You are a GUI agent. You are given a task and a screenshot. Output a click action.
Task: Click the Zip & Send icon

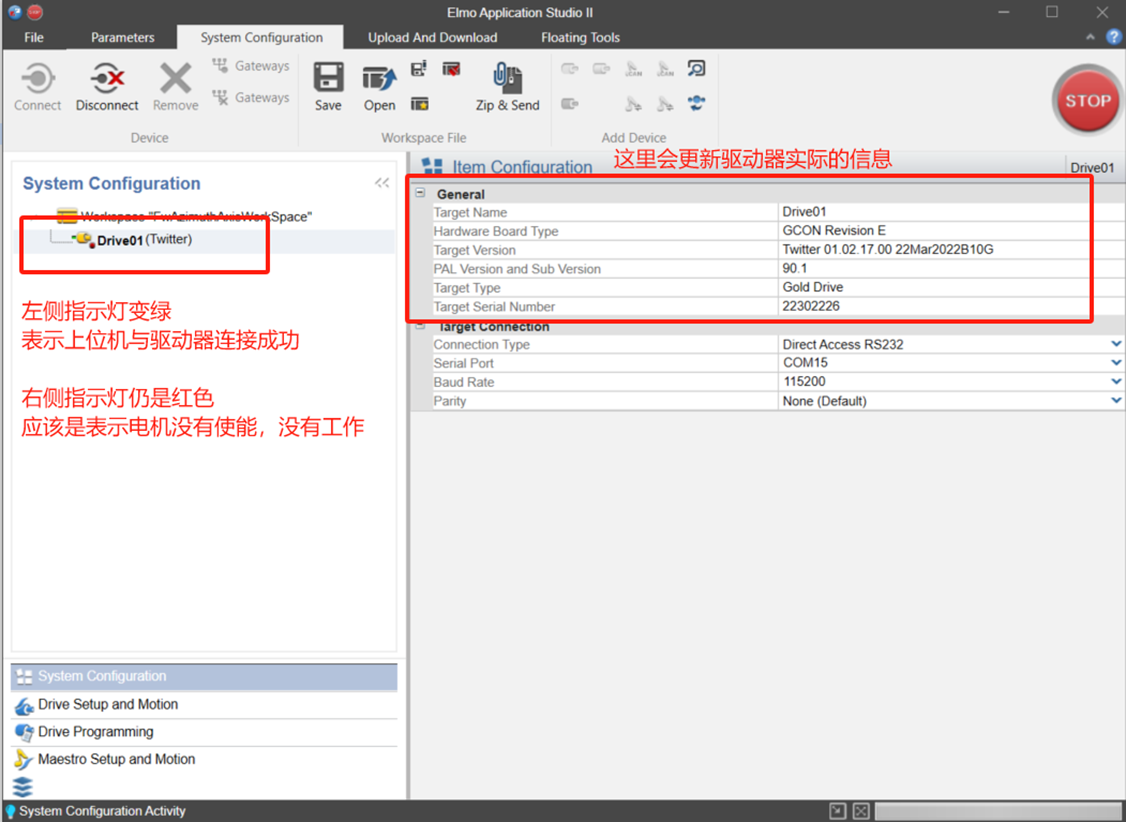point(507,78)
